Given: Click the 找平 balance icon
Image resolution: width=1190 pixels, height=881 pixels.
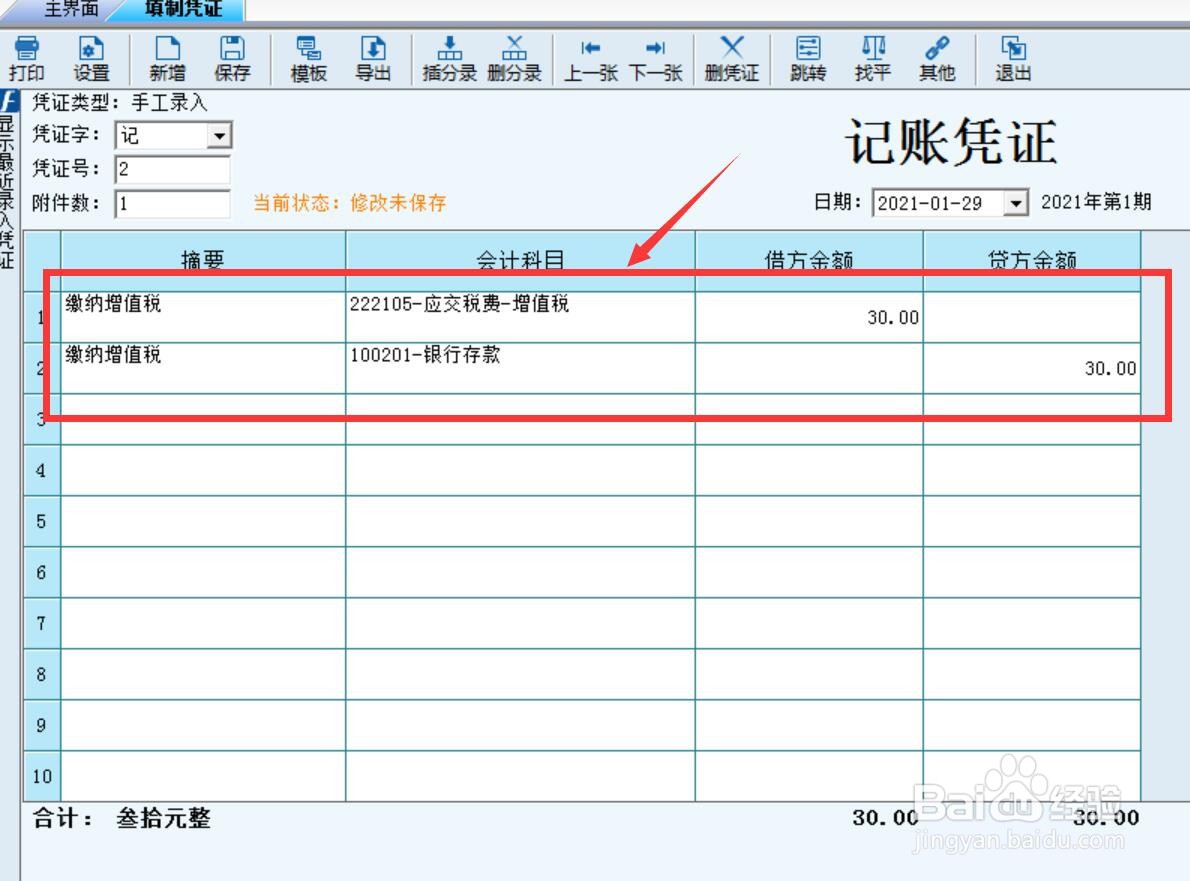Looking at the screenshot, I should [873, 57].
